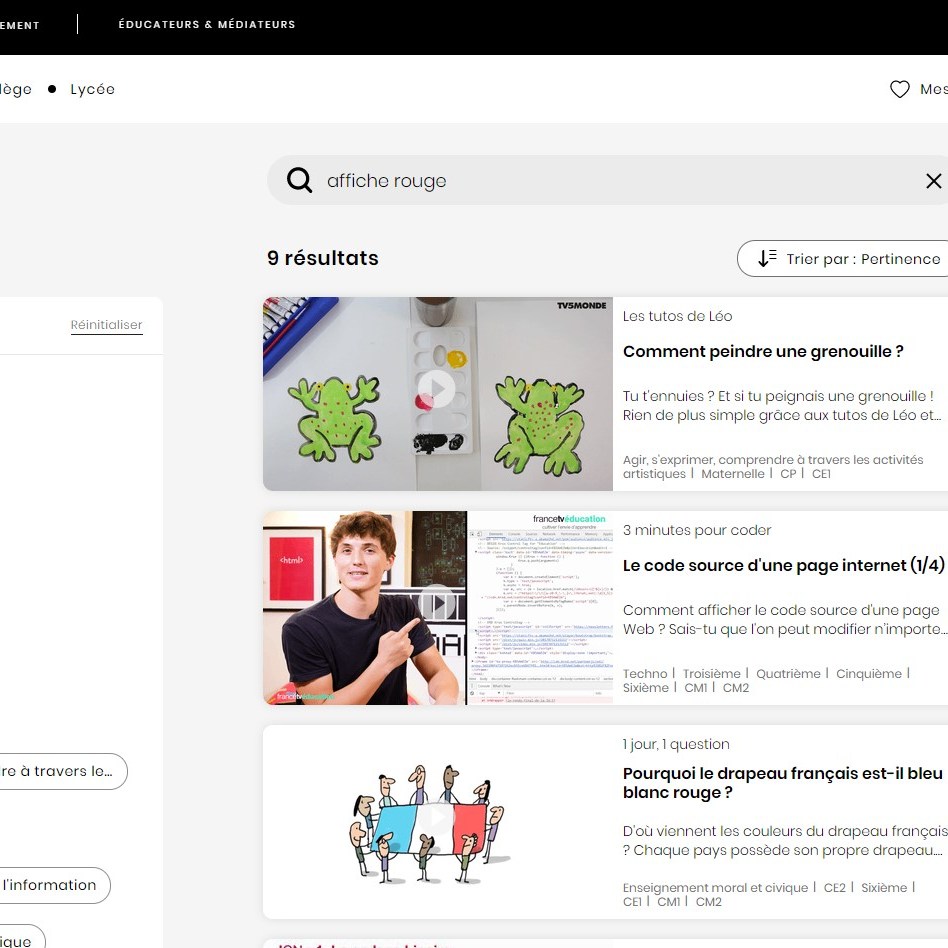This screenshot has width=948, height=948.
Task: Select the Cinquième tag
Action: coord(869,674)
